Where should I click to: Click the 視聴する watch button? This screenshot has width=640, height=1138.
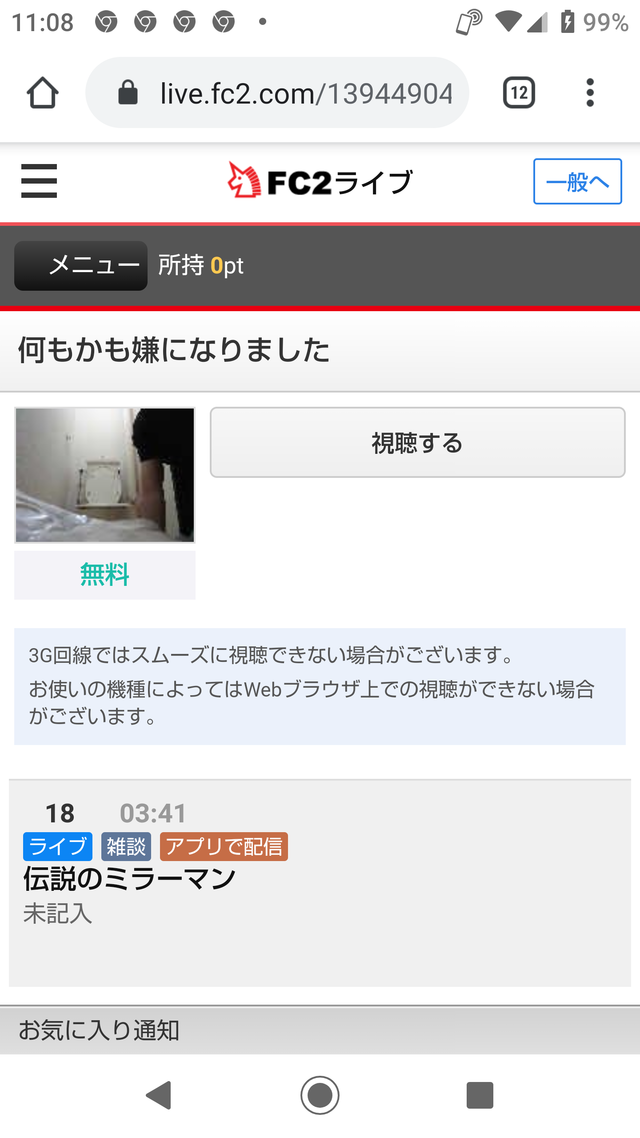coord(418,443)
